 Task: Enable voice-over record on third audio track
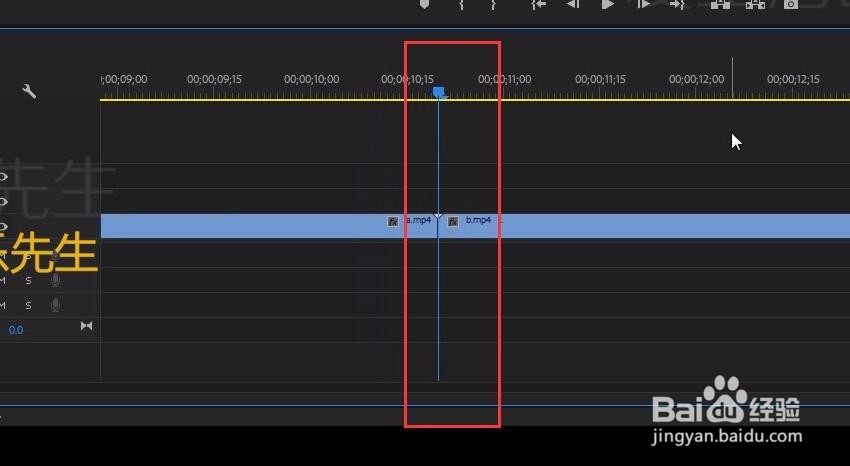(55, 305)
